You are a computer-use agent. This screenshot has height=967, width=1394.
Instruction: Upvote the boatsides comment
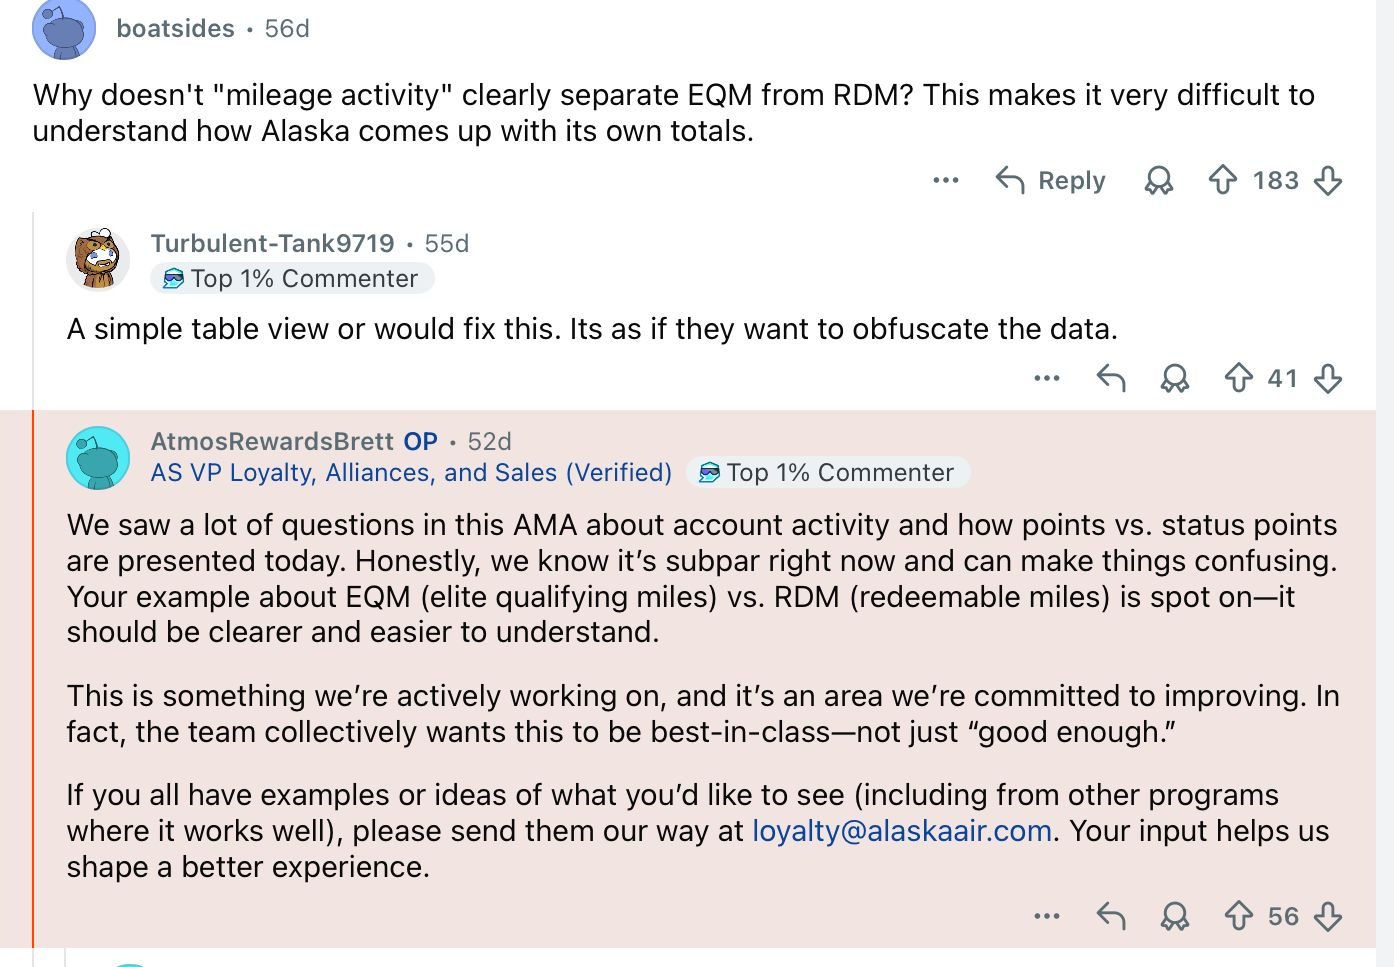pyautogui.click(x=1222, y=180)
